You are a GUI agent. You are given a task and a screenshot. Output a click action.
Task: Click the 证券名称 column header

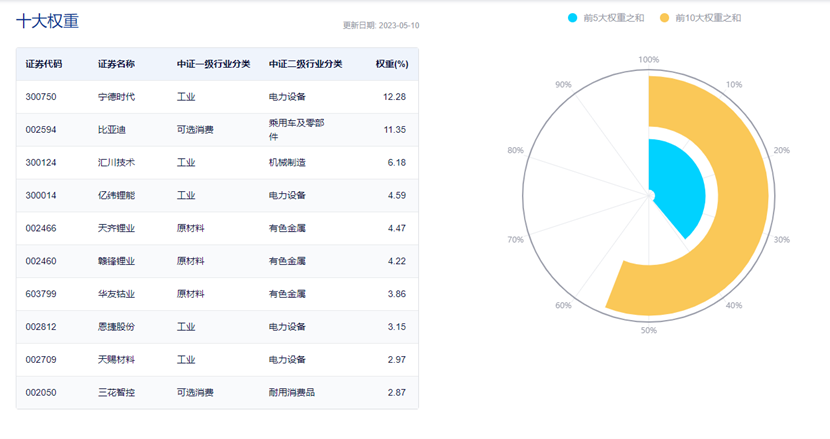point(116,64)
